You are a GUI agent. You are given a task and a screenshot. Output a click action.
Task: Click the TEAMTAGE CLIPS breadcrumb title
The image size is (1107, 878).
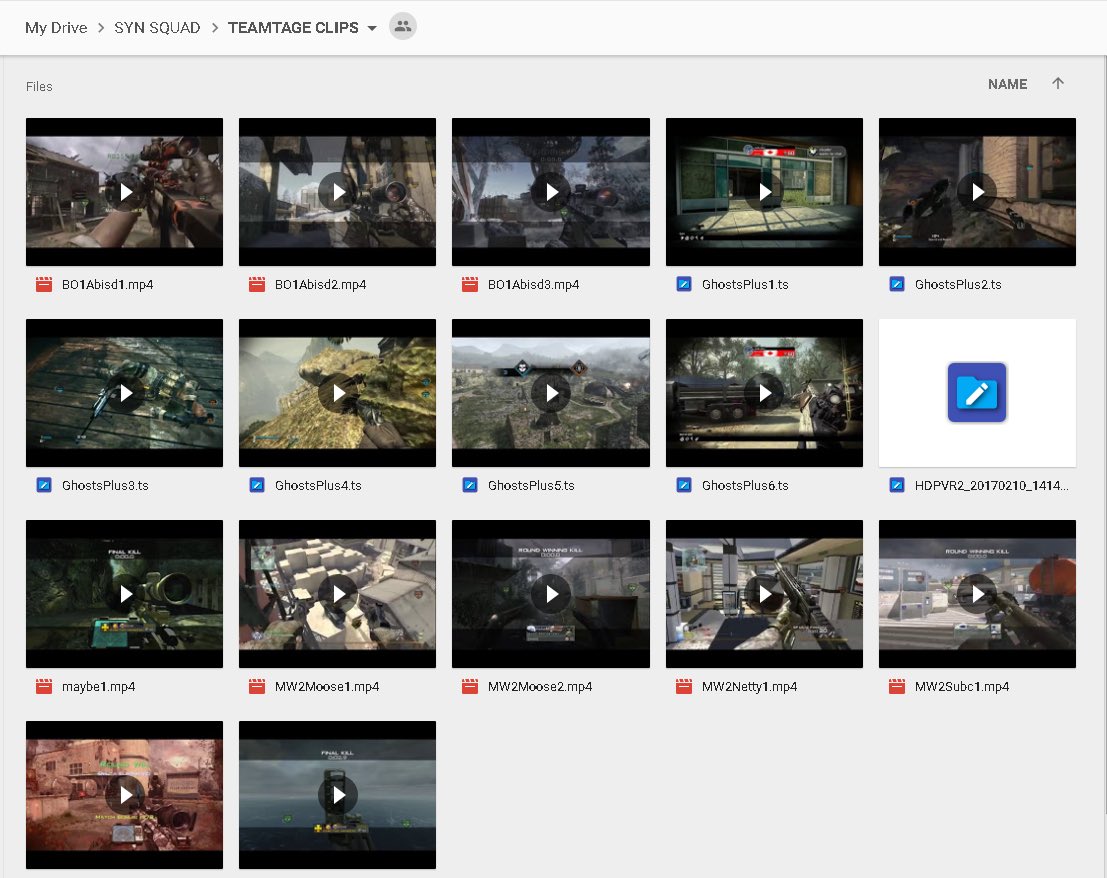[x=293, y=28]
